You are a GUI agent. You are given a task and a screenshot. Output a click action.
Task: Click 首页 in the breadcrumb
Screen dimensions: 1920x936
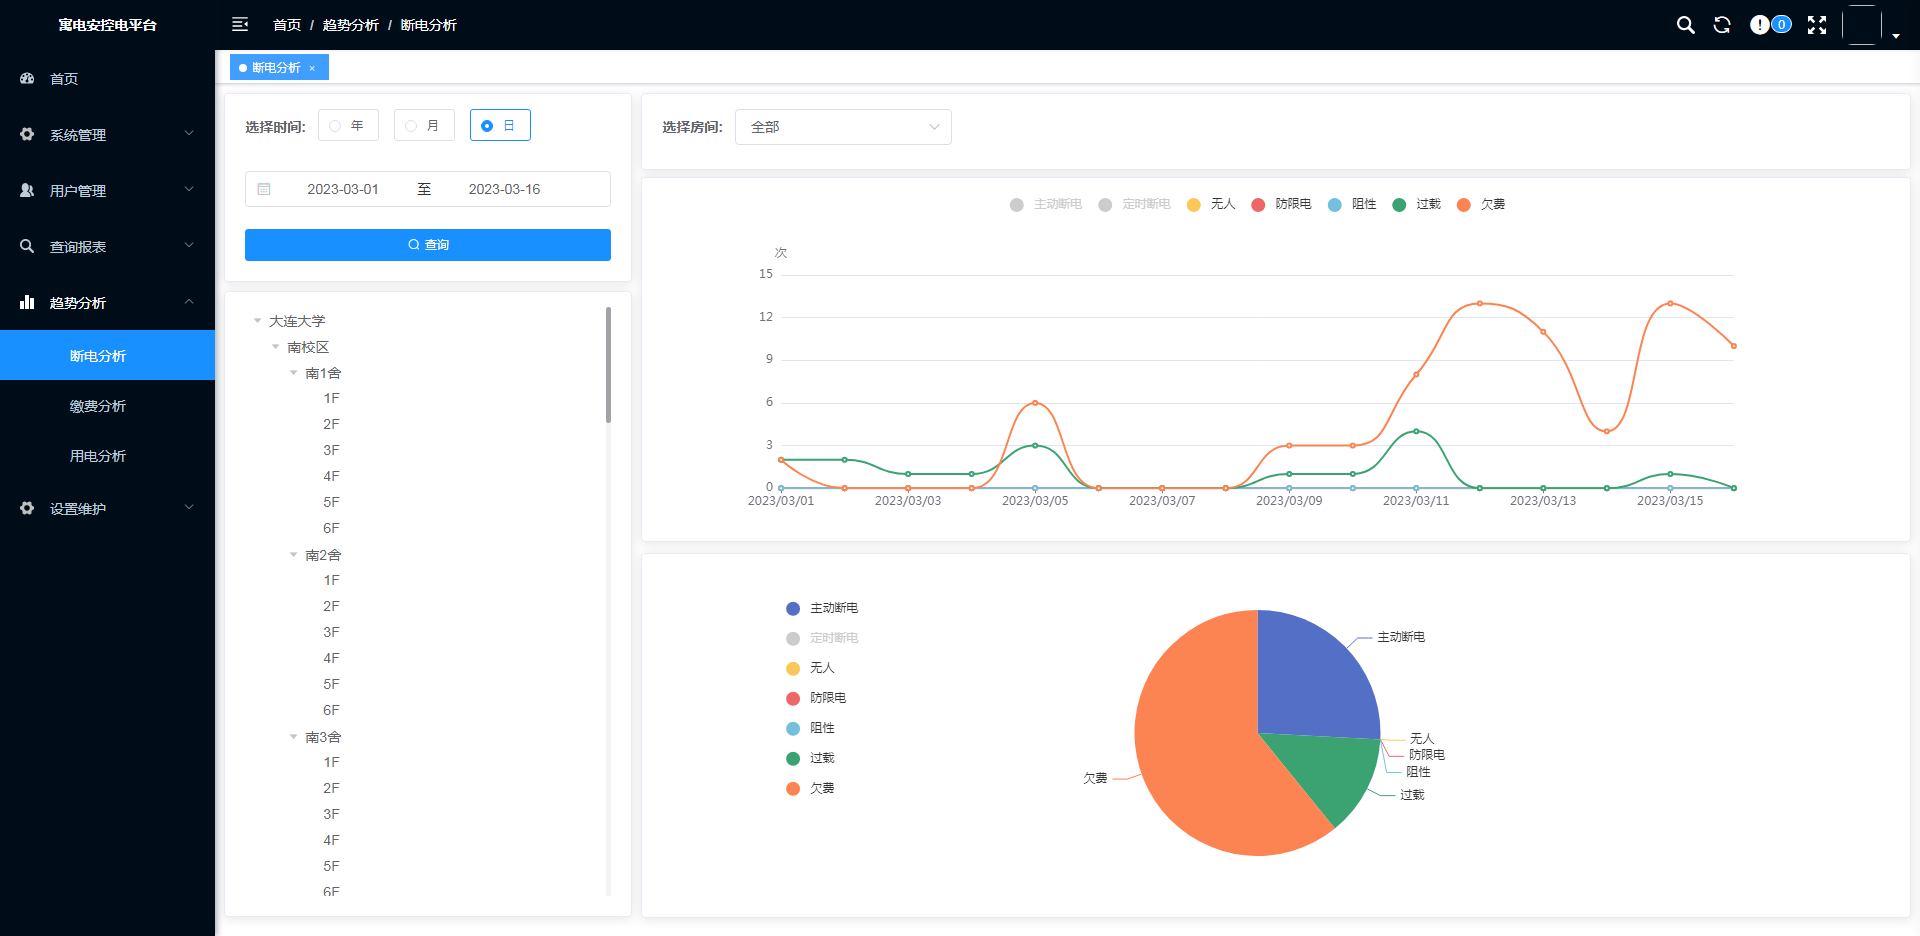[x=287, y=25]
